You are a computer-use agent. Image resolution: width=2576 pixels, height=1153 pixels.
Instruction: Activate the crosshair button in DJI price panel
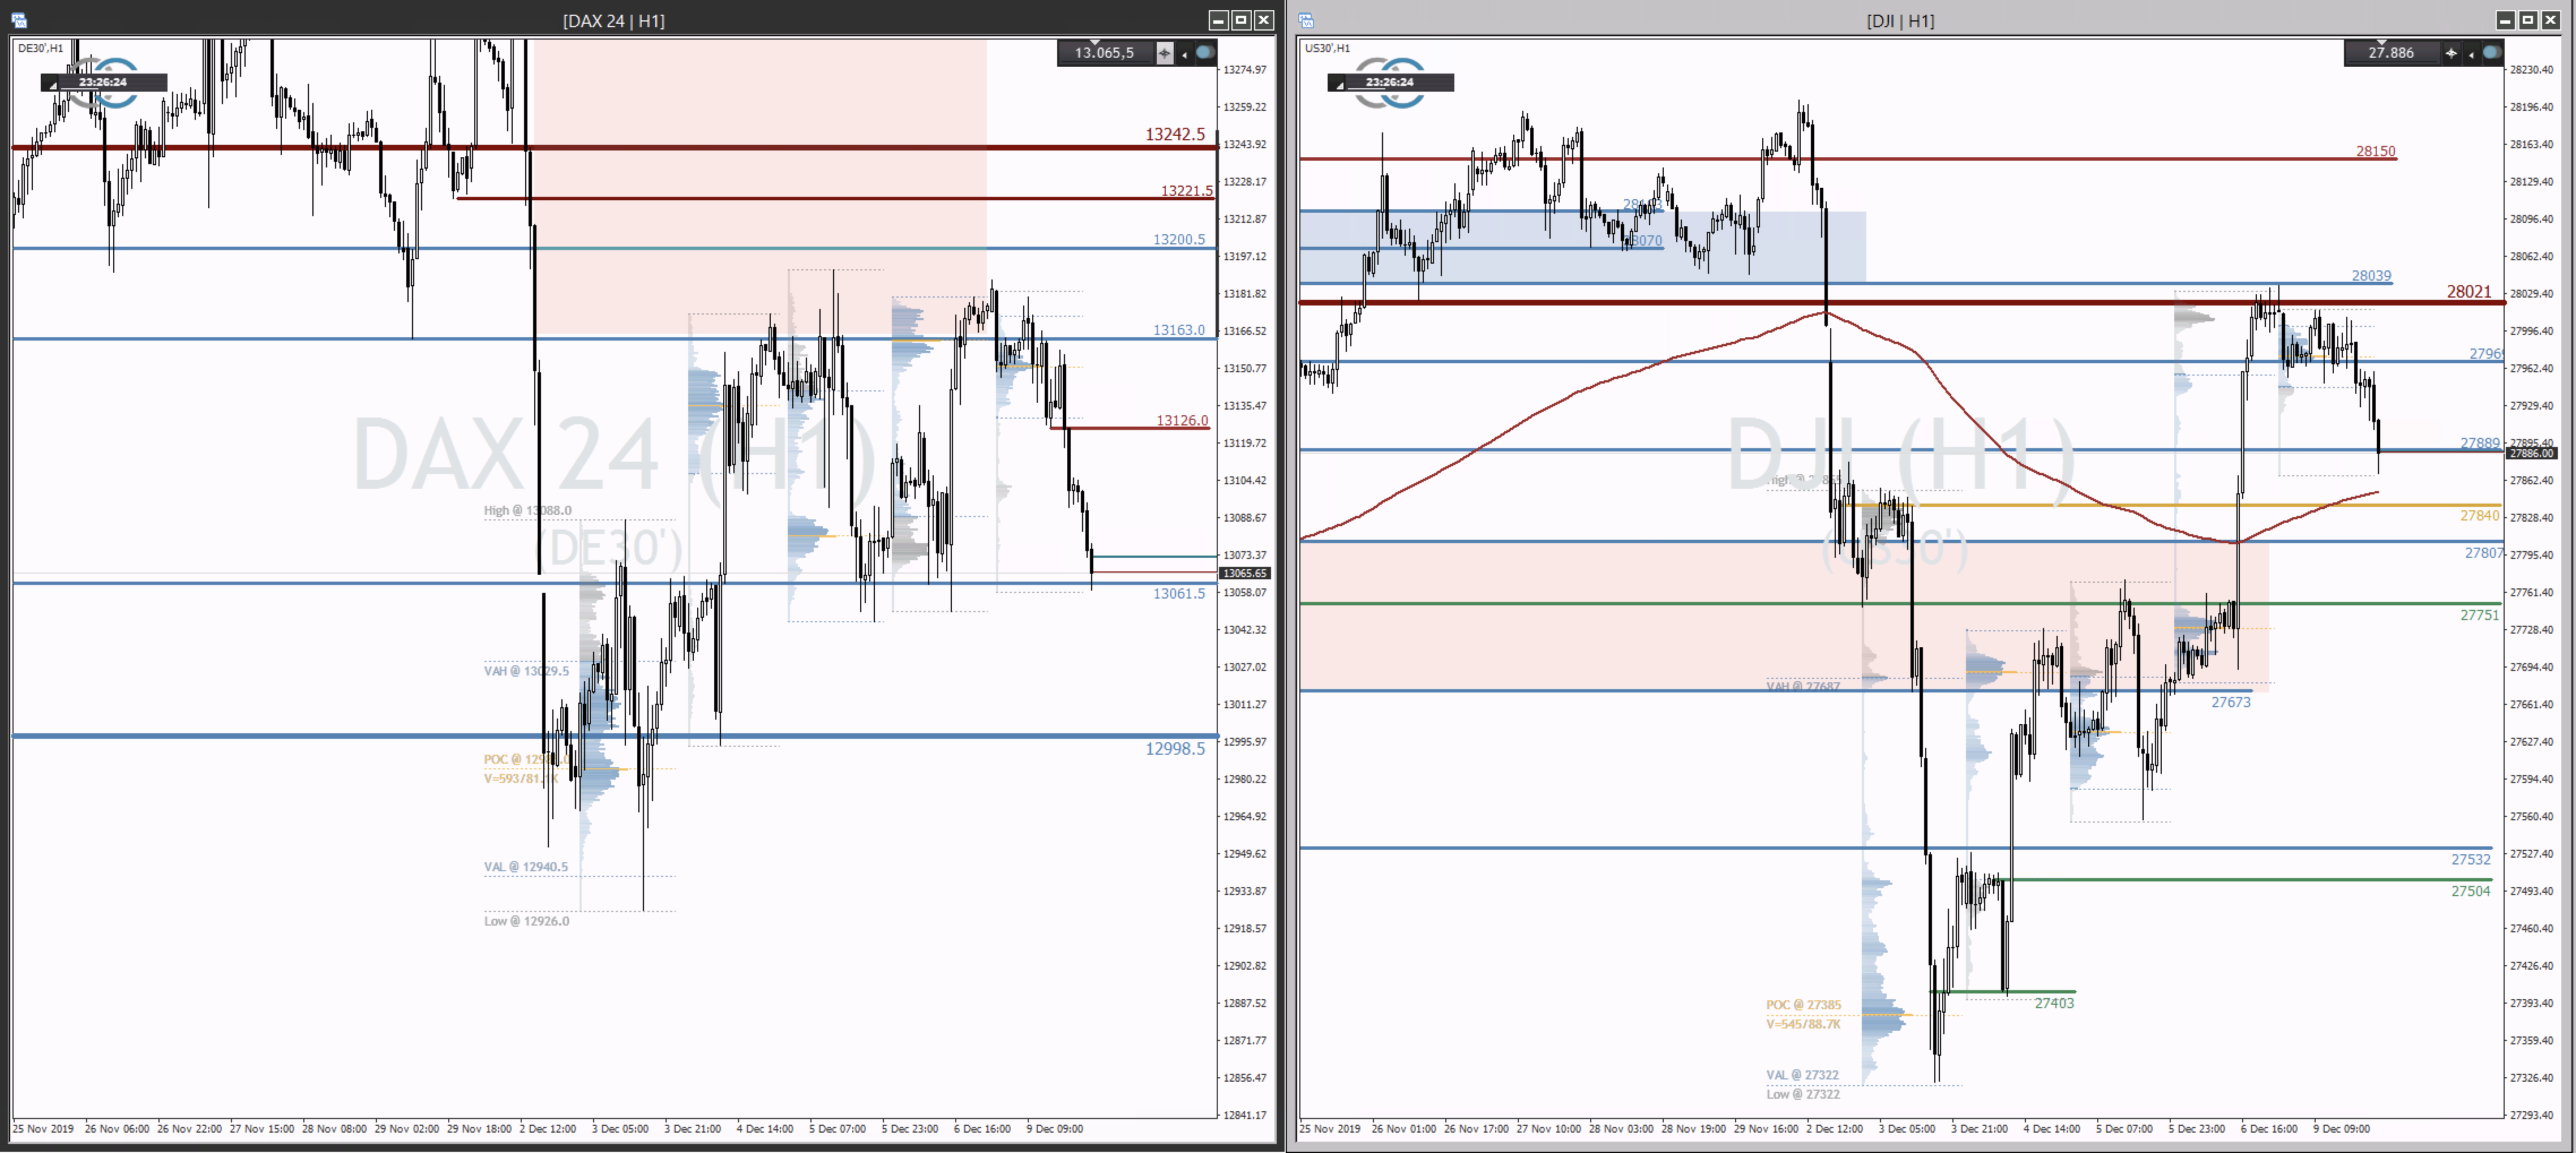point(2451,53)
